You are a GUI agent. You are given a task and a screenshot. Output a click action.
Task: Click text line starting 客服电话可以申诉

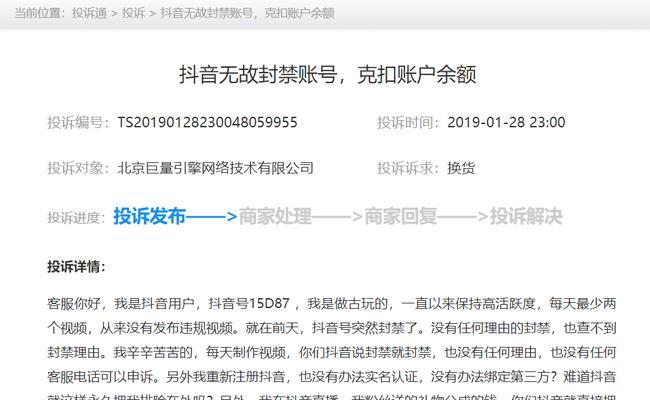[x=332, y=377]
